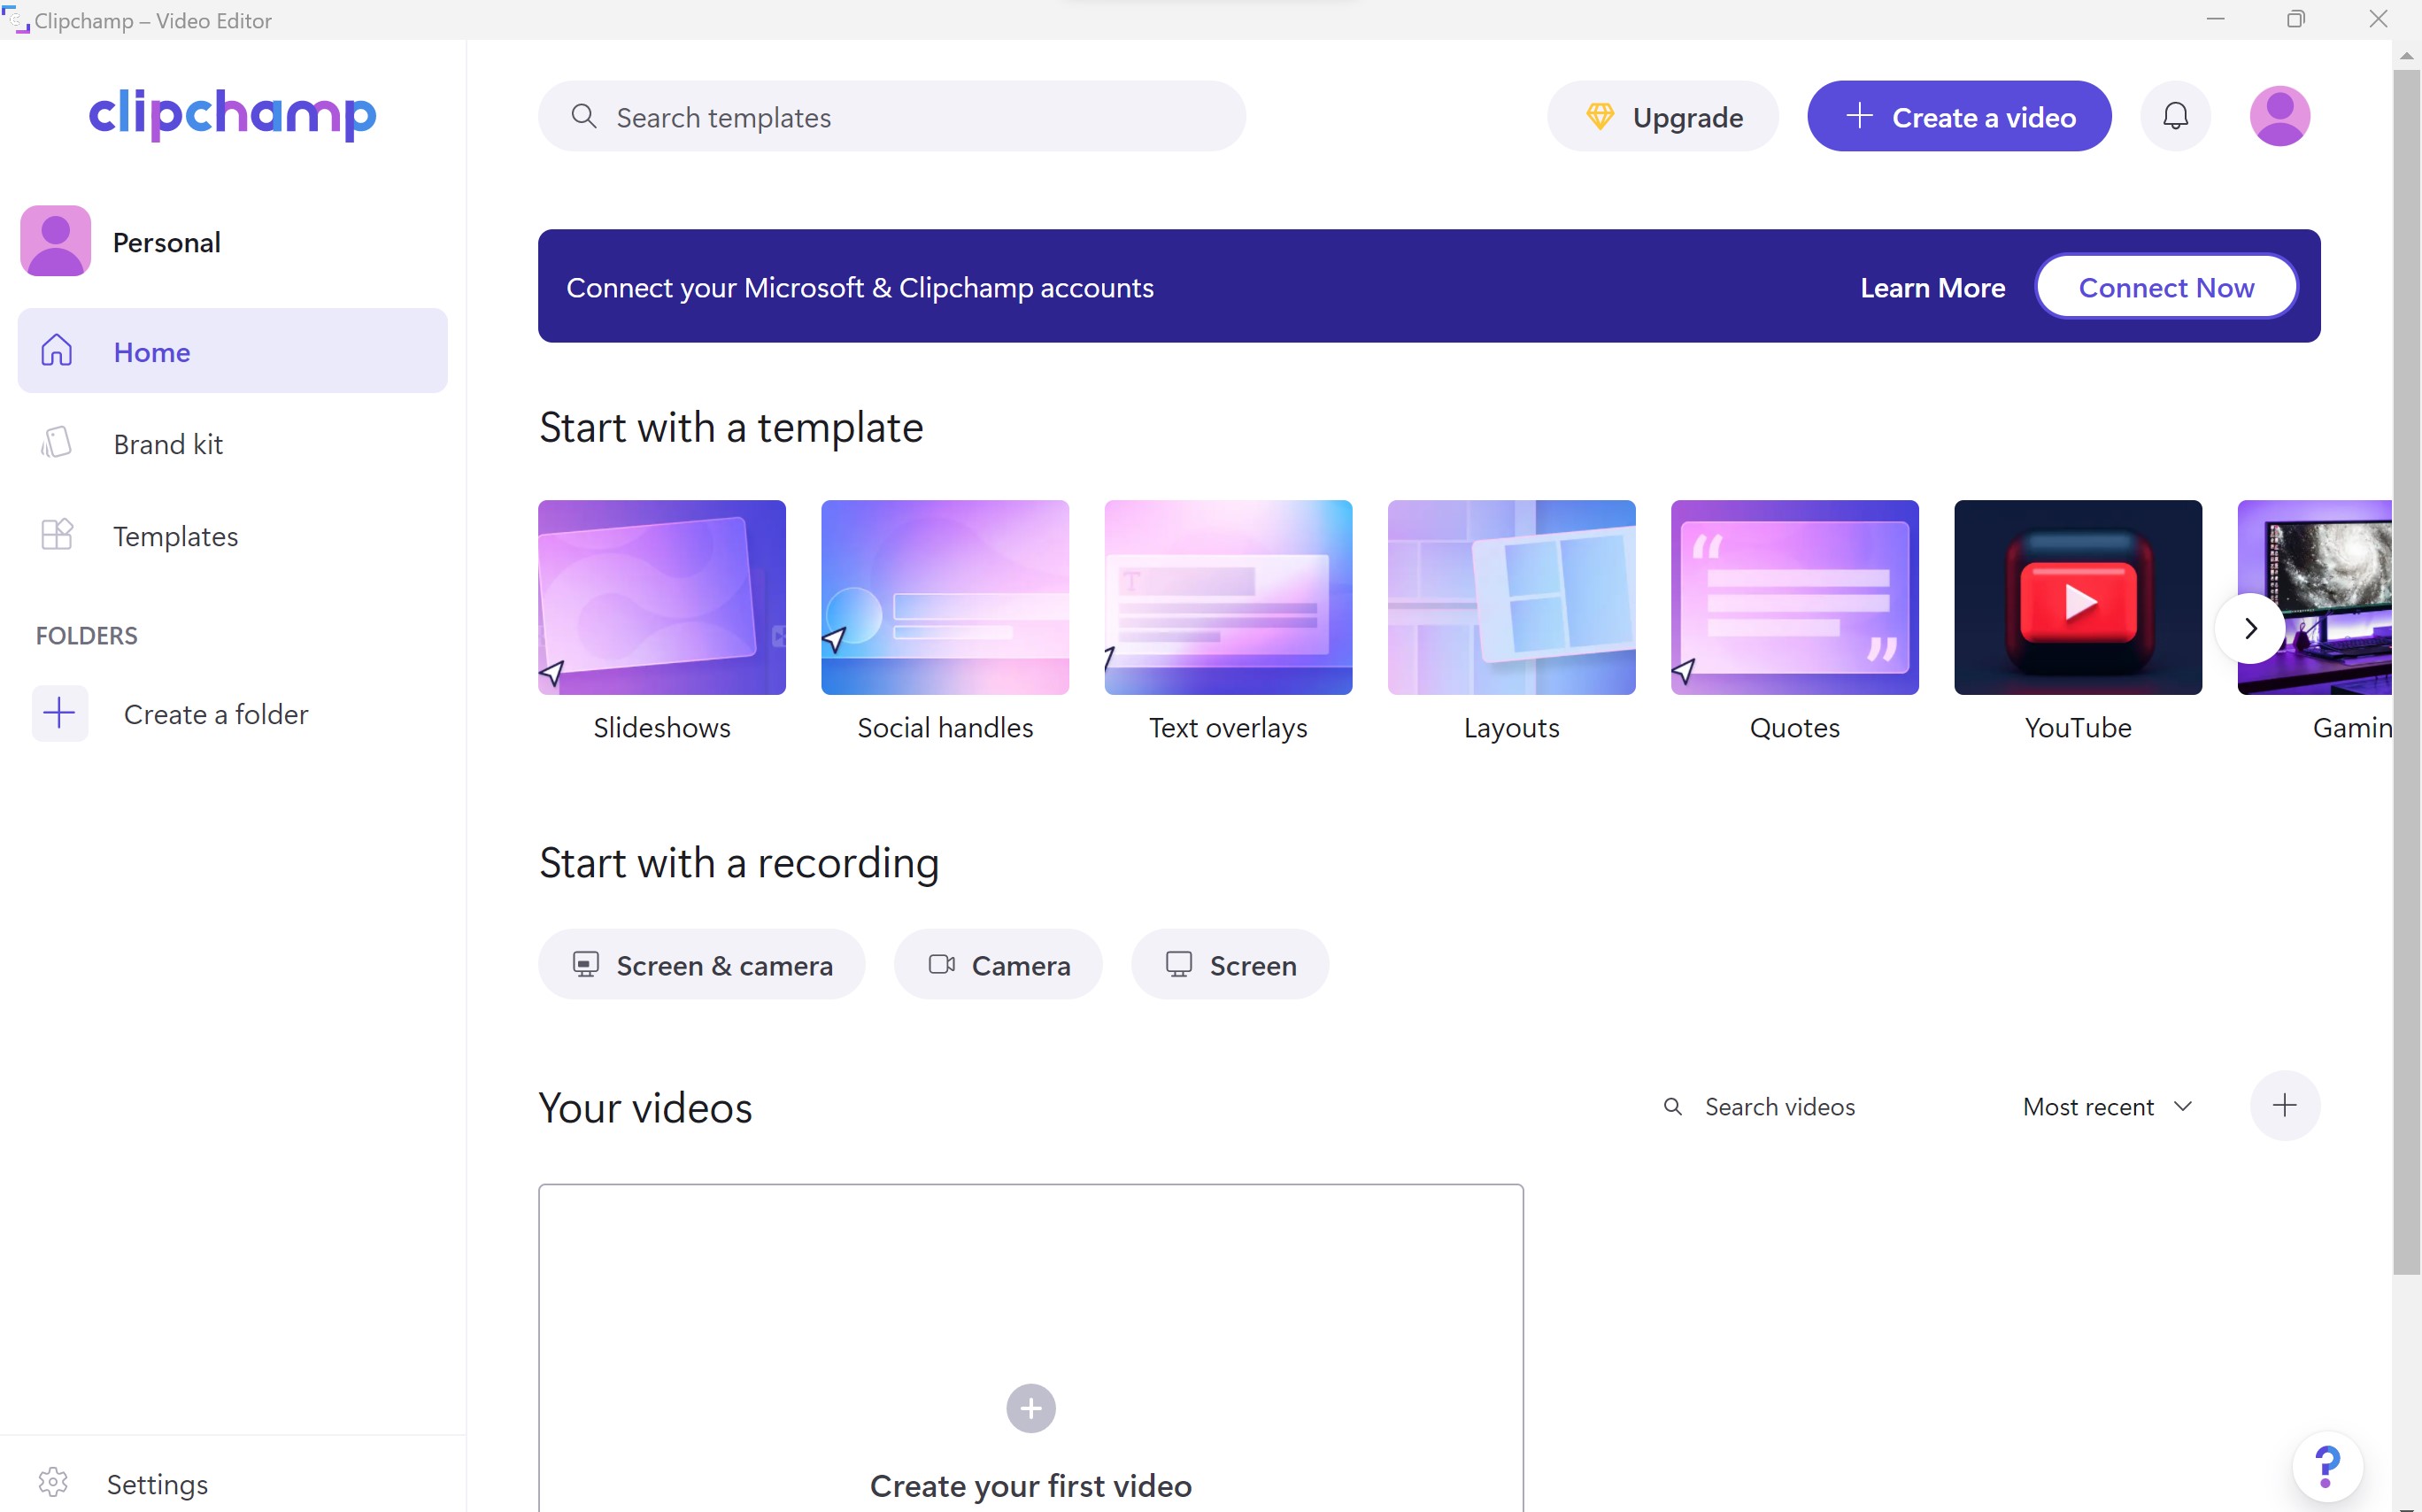This screenshot has height=1512, width=2422.
Task: Open the profile avatar menu
Action: 2279,116
